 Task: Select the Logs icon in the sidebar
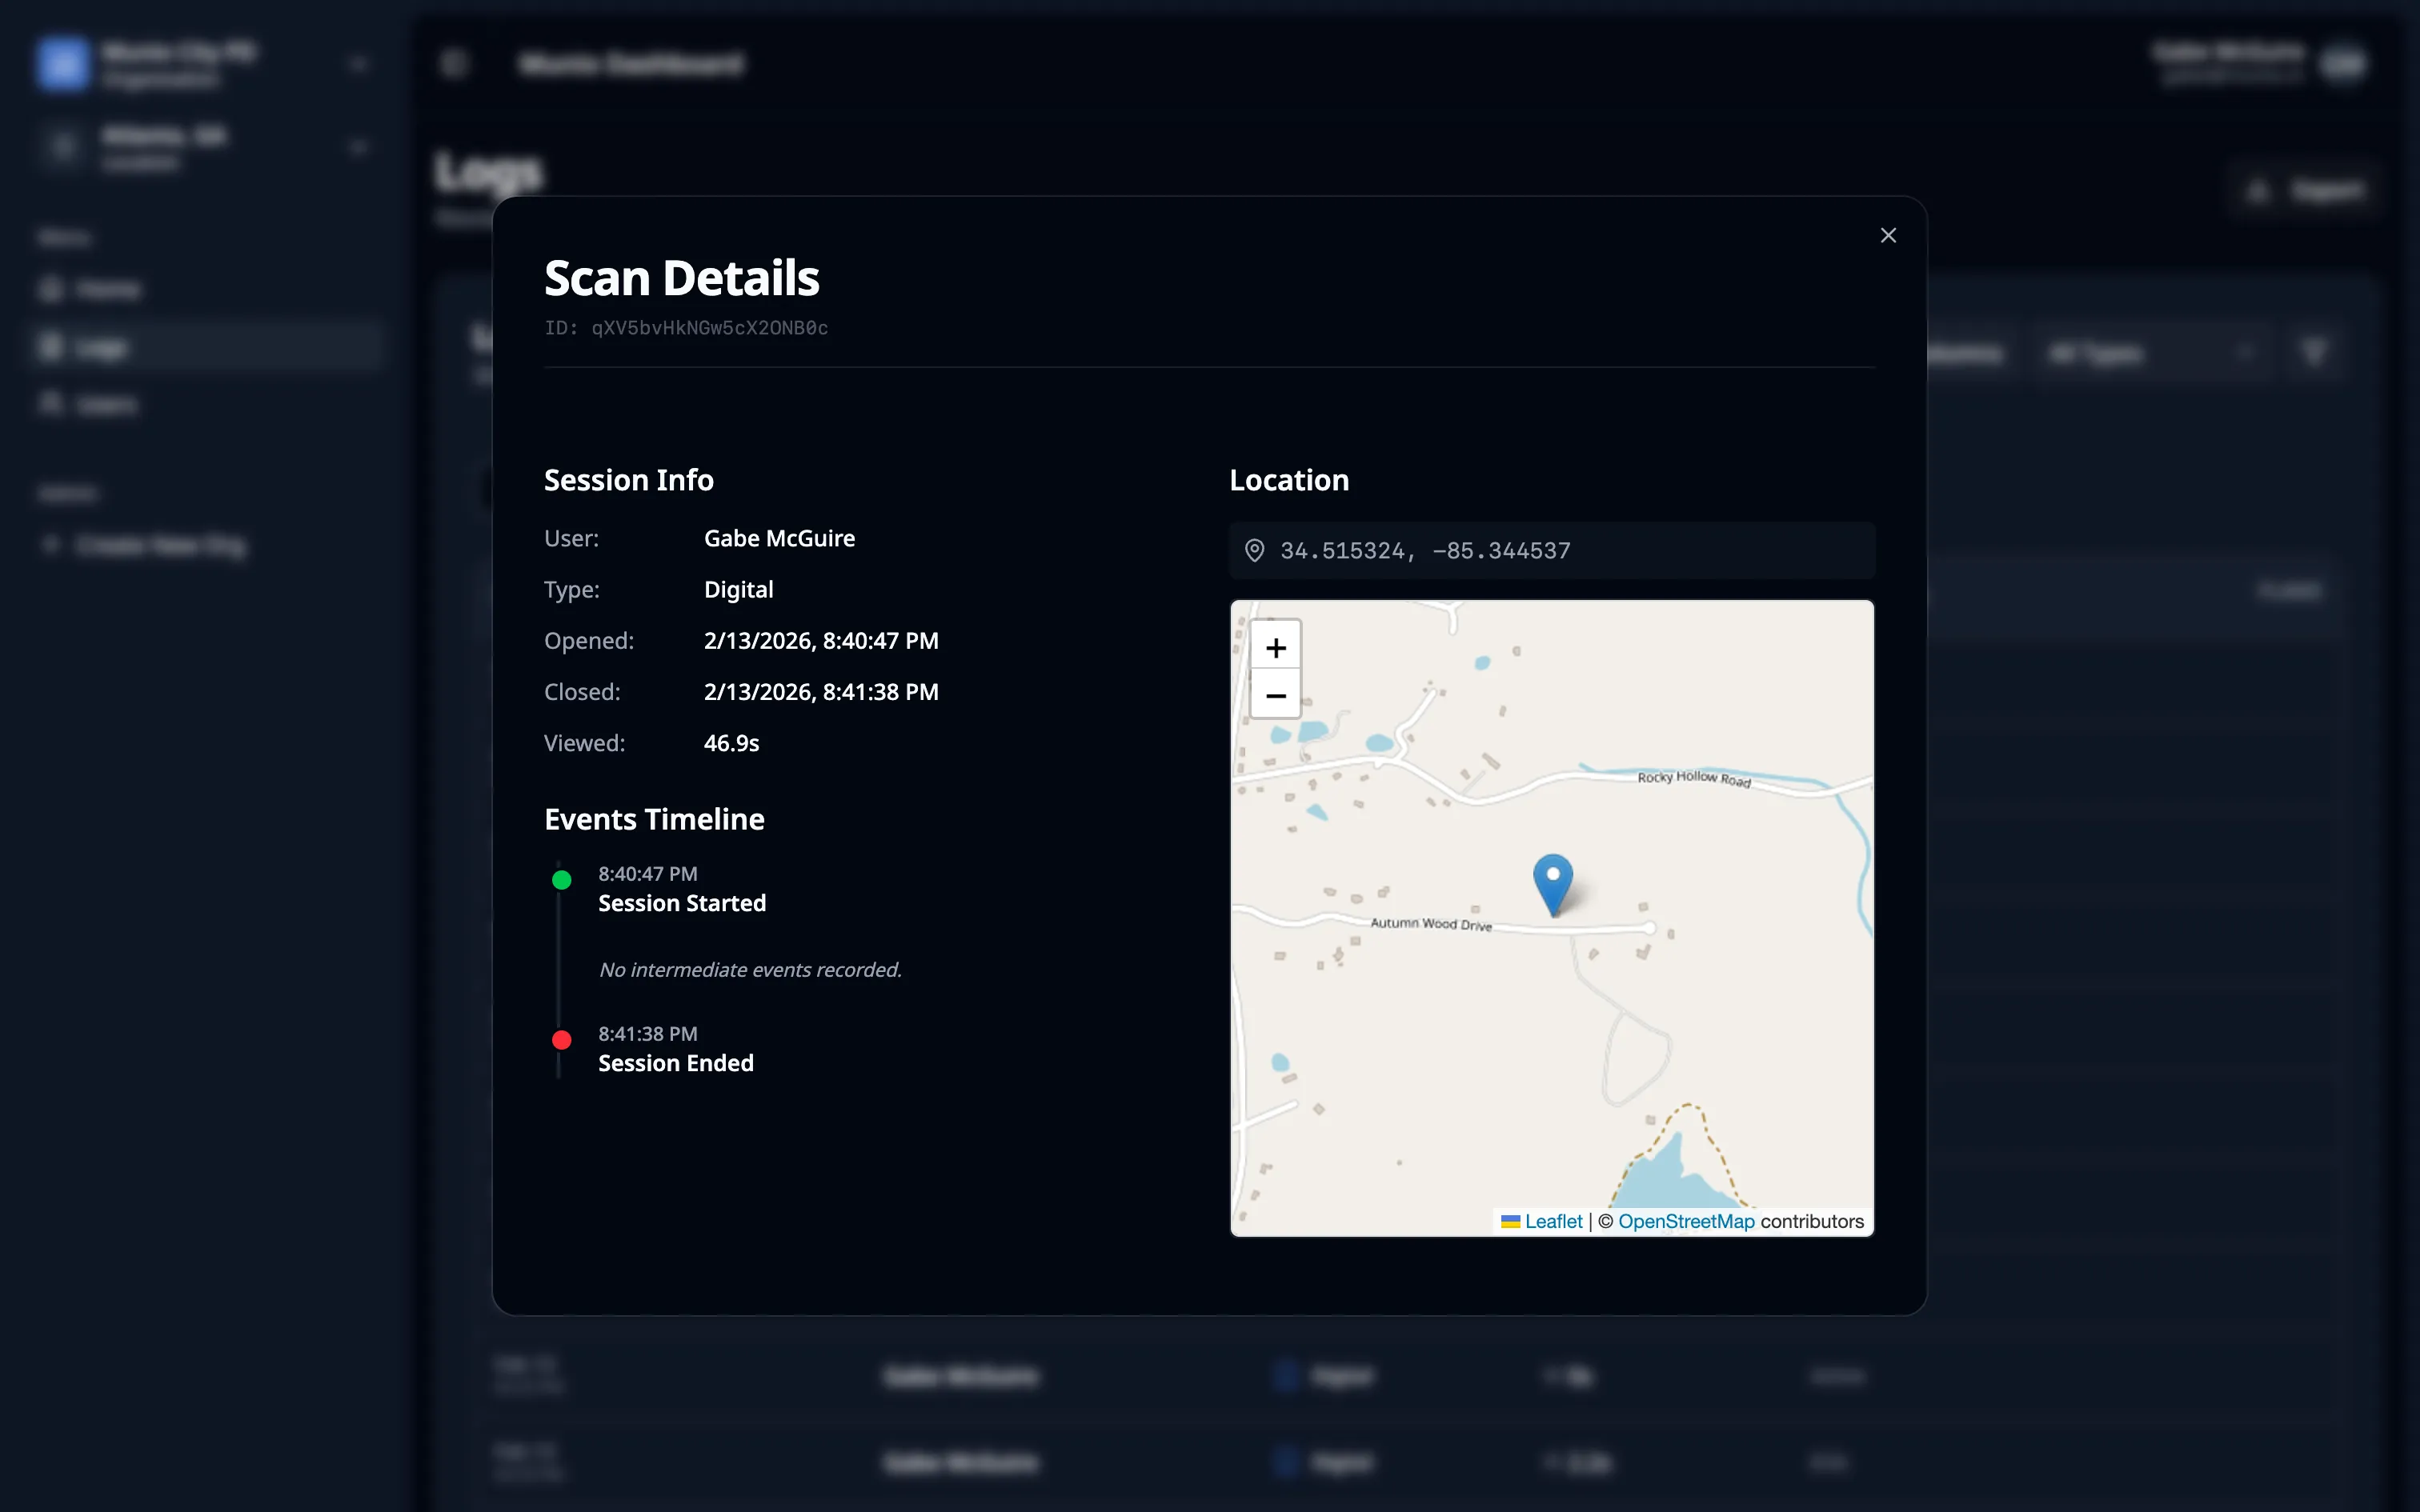pyautogui.click(x=52, y=346)
